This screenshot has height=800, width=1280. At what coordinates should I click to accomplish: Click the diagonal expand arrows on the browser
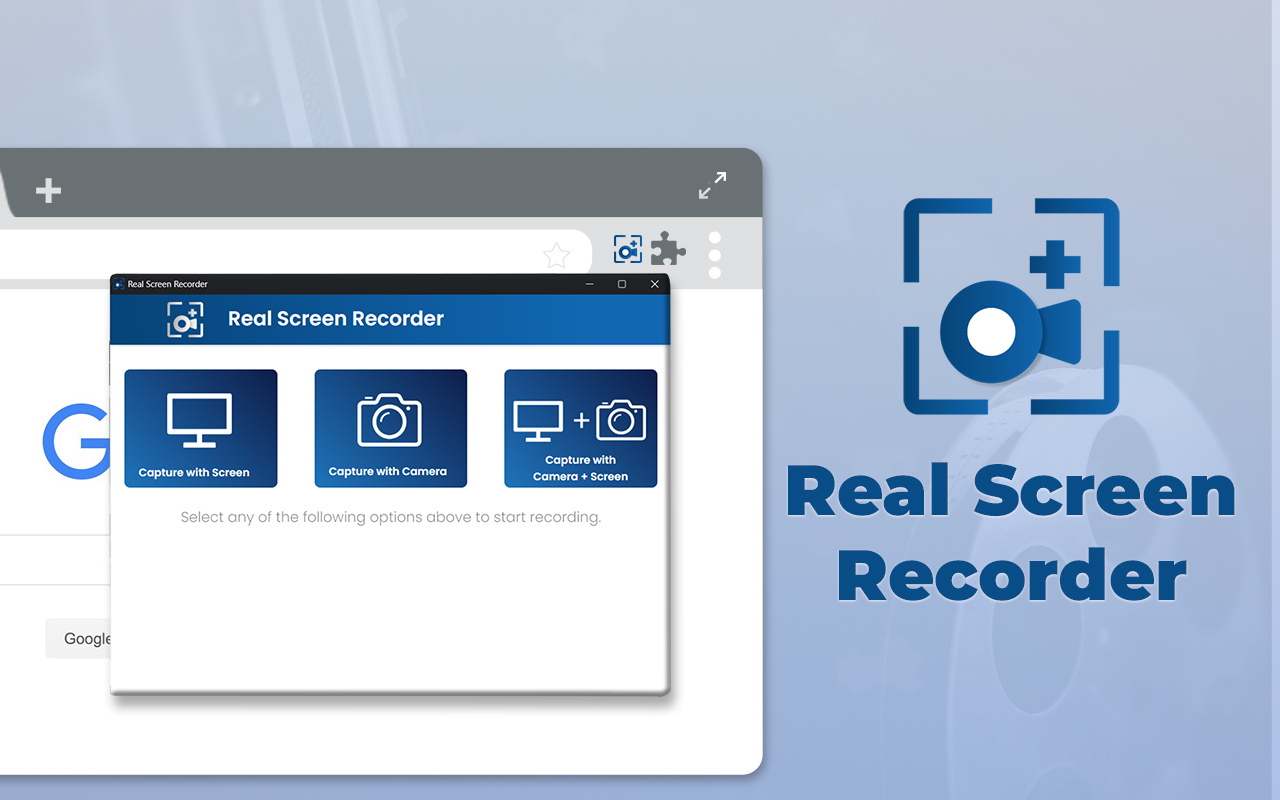coord(712,185)
